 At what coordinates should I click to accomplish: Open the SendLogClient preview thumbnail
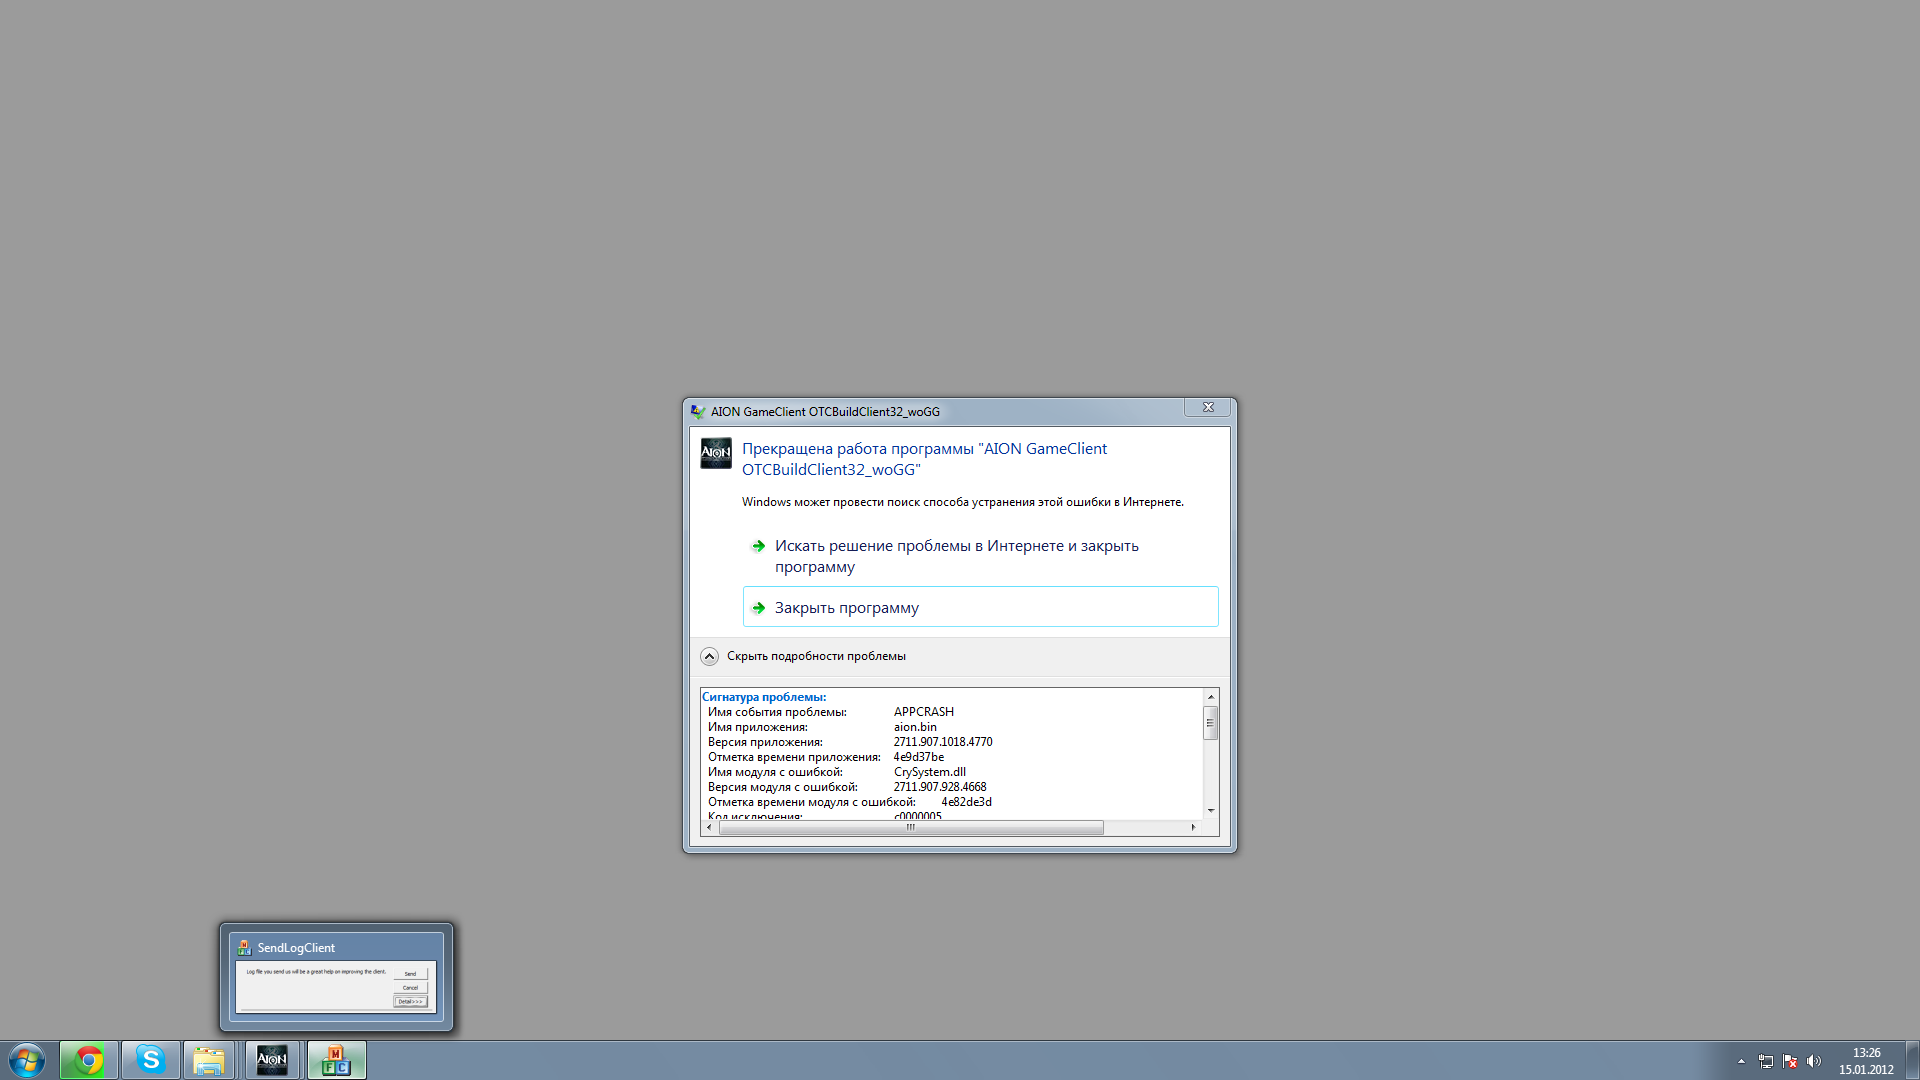coord(336,987)
